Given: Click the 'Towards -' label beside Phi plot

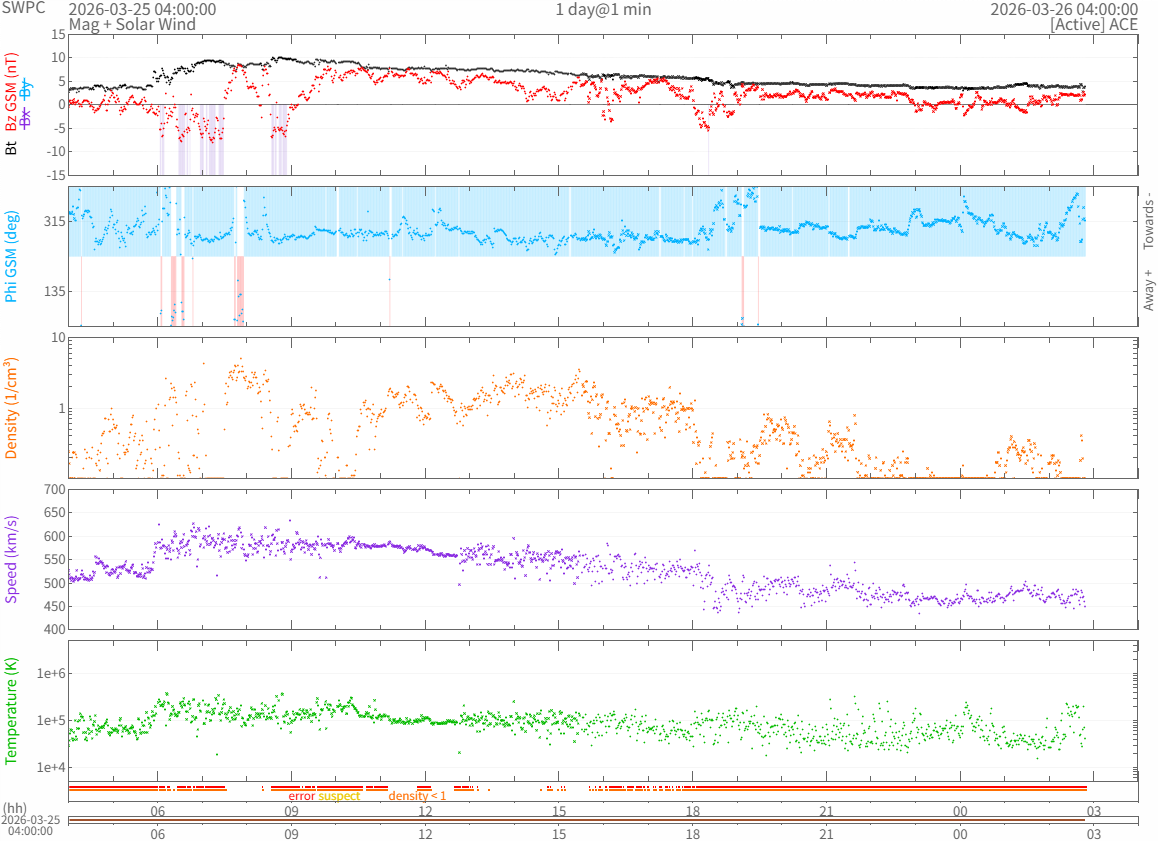Looking at the screenshot, I should [1148, 220].
